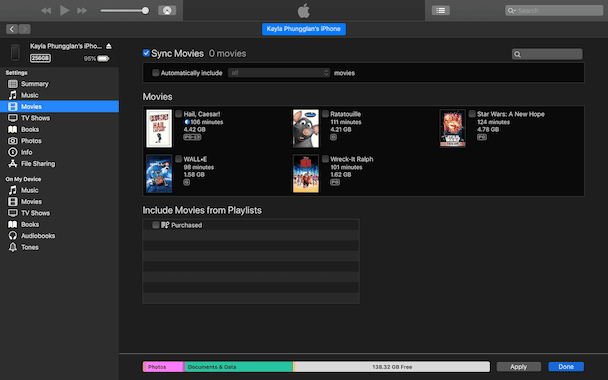The width and height of the screenshot is (608, 380).
Task: Click the play button
Action: pyautogui.click(x=64, y=10)
